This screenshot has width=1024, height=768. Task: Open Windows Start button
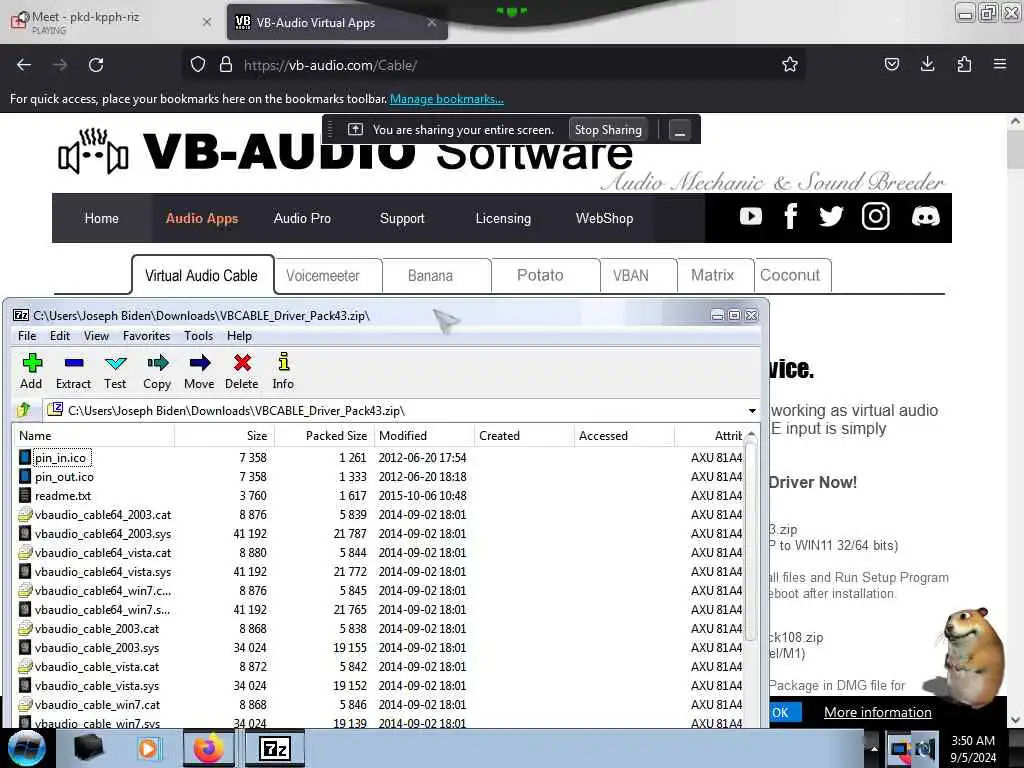click(26, 748)
